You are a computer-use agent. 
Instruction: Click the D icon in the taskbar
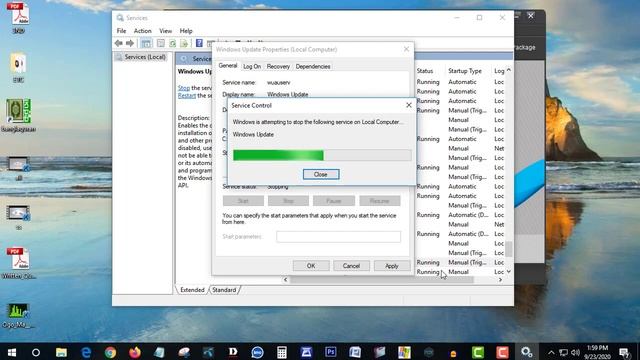233,352
